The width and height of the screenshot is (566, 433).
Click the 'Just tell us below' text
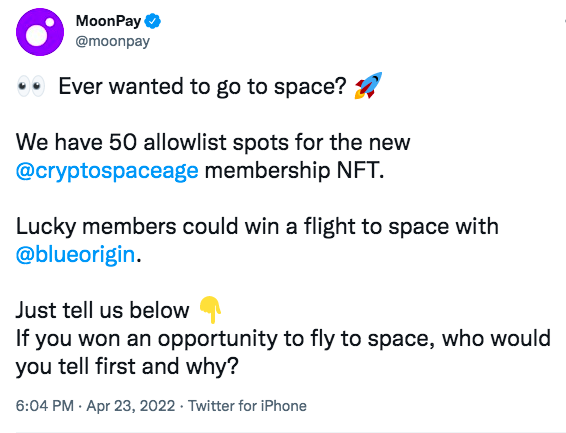point(103,310)
